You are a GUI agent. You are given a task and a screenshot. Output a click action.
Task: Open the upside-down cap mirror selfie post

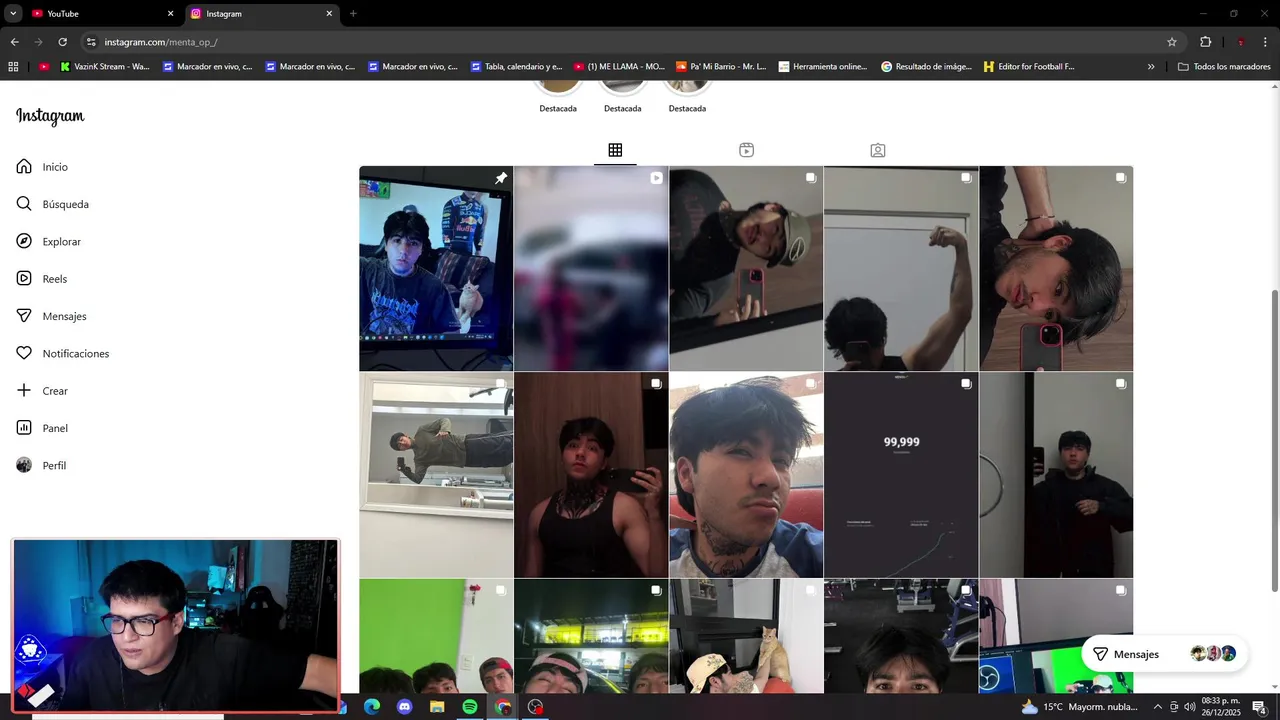coord(746,268)
